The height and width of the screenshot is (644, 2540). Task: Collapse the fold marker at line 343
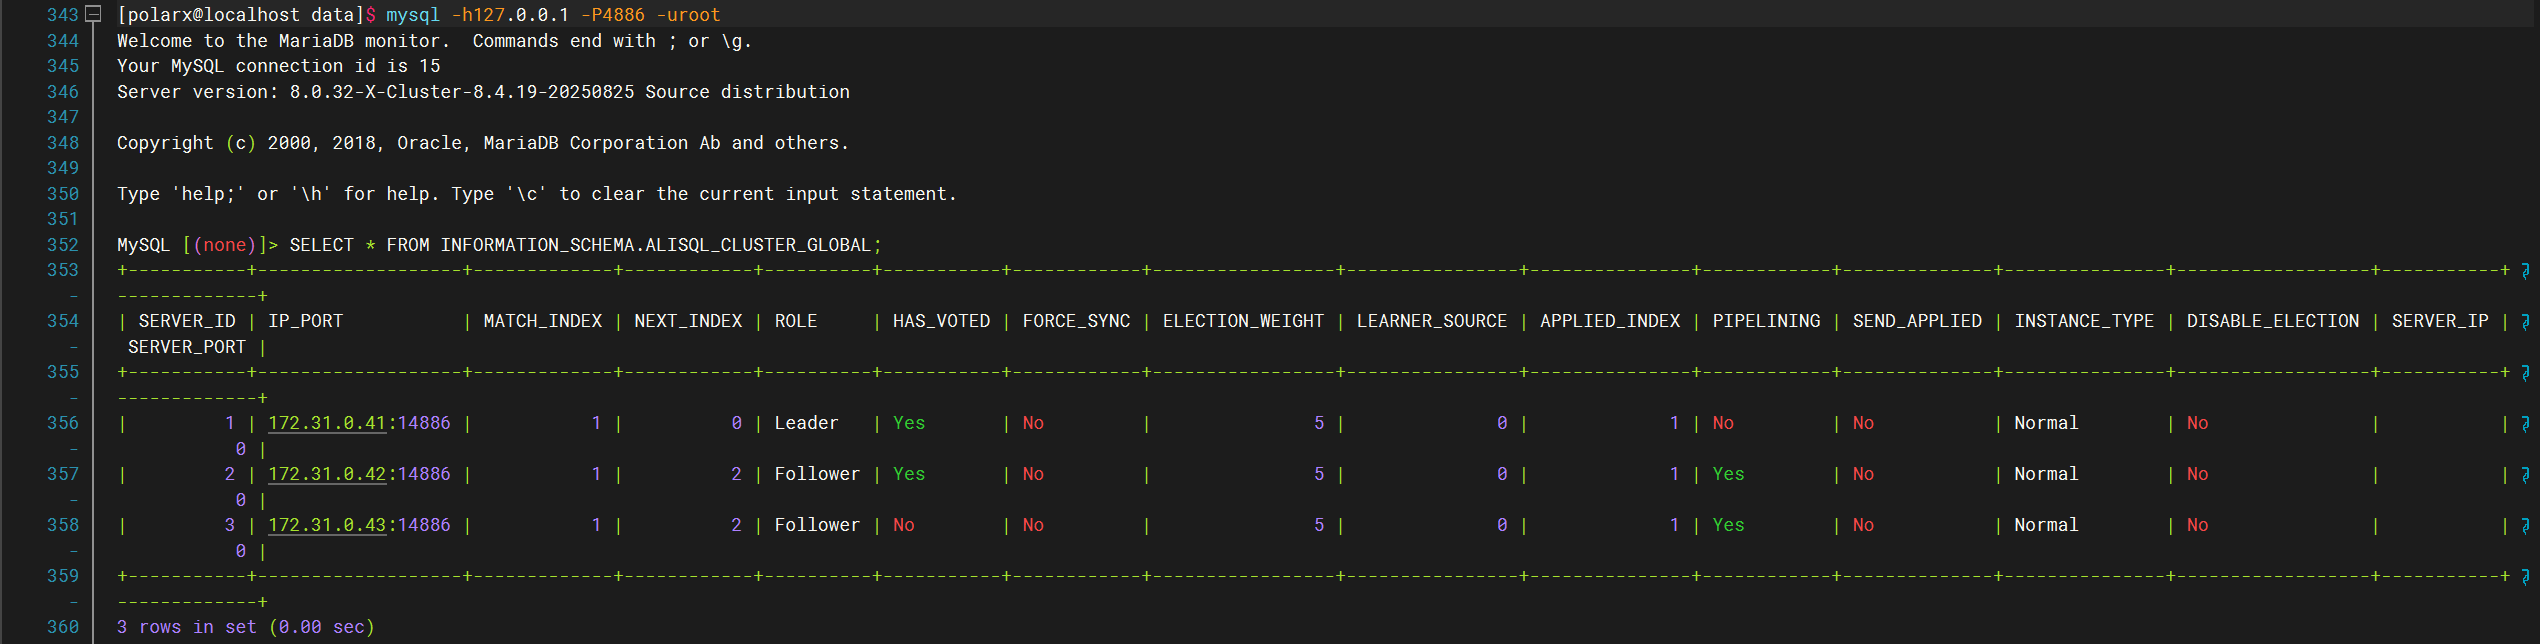93,14
